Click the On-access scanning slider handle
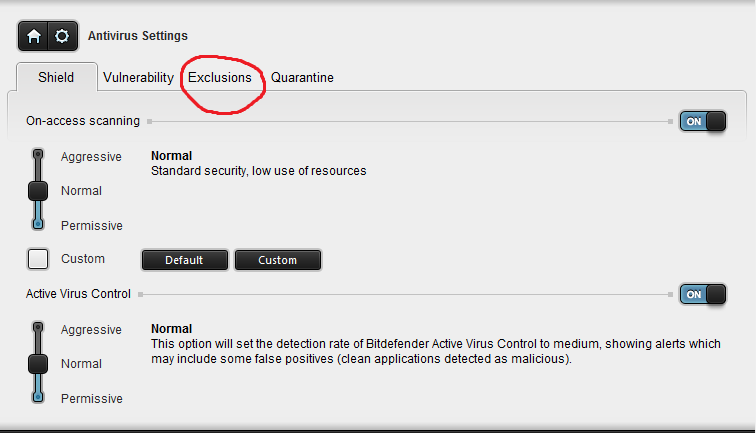This screenshot has height=433, width=756. pos(38,190)
